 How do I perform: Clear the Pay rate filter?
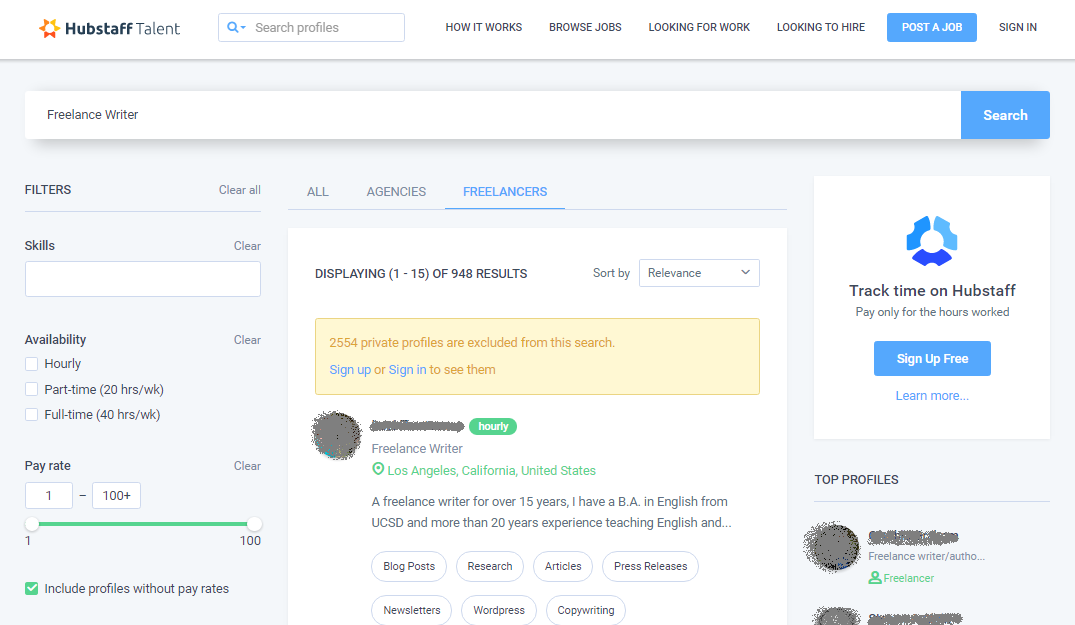point(247,466)
